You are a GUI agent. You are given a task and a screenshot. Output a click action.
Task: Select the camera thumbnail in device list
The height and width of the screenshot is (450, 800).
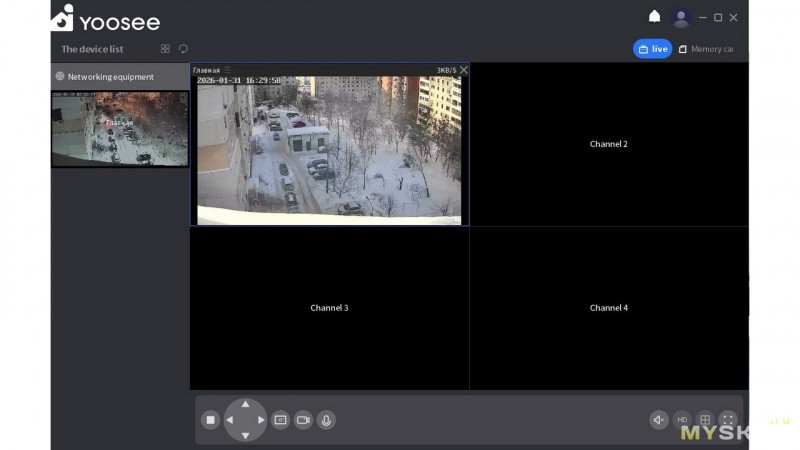click(x=120, y=128)
